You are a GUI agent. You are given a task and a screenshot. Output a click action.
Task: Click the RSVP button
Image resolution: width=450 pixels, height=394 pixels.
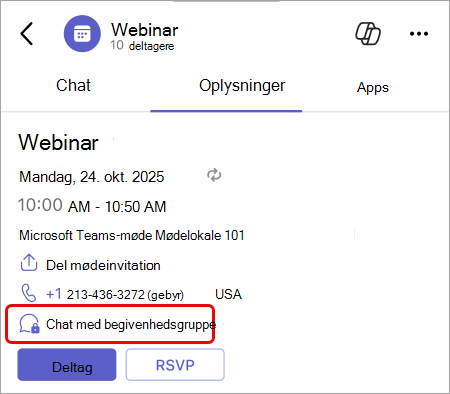(x=175, y=365)
